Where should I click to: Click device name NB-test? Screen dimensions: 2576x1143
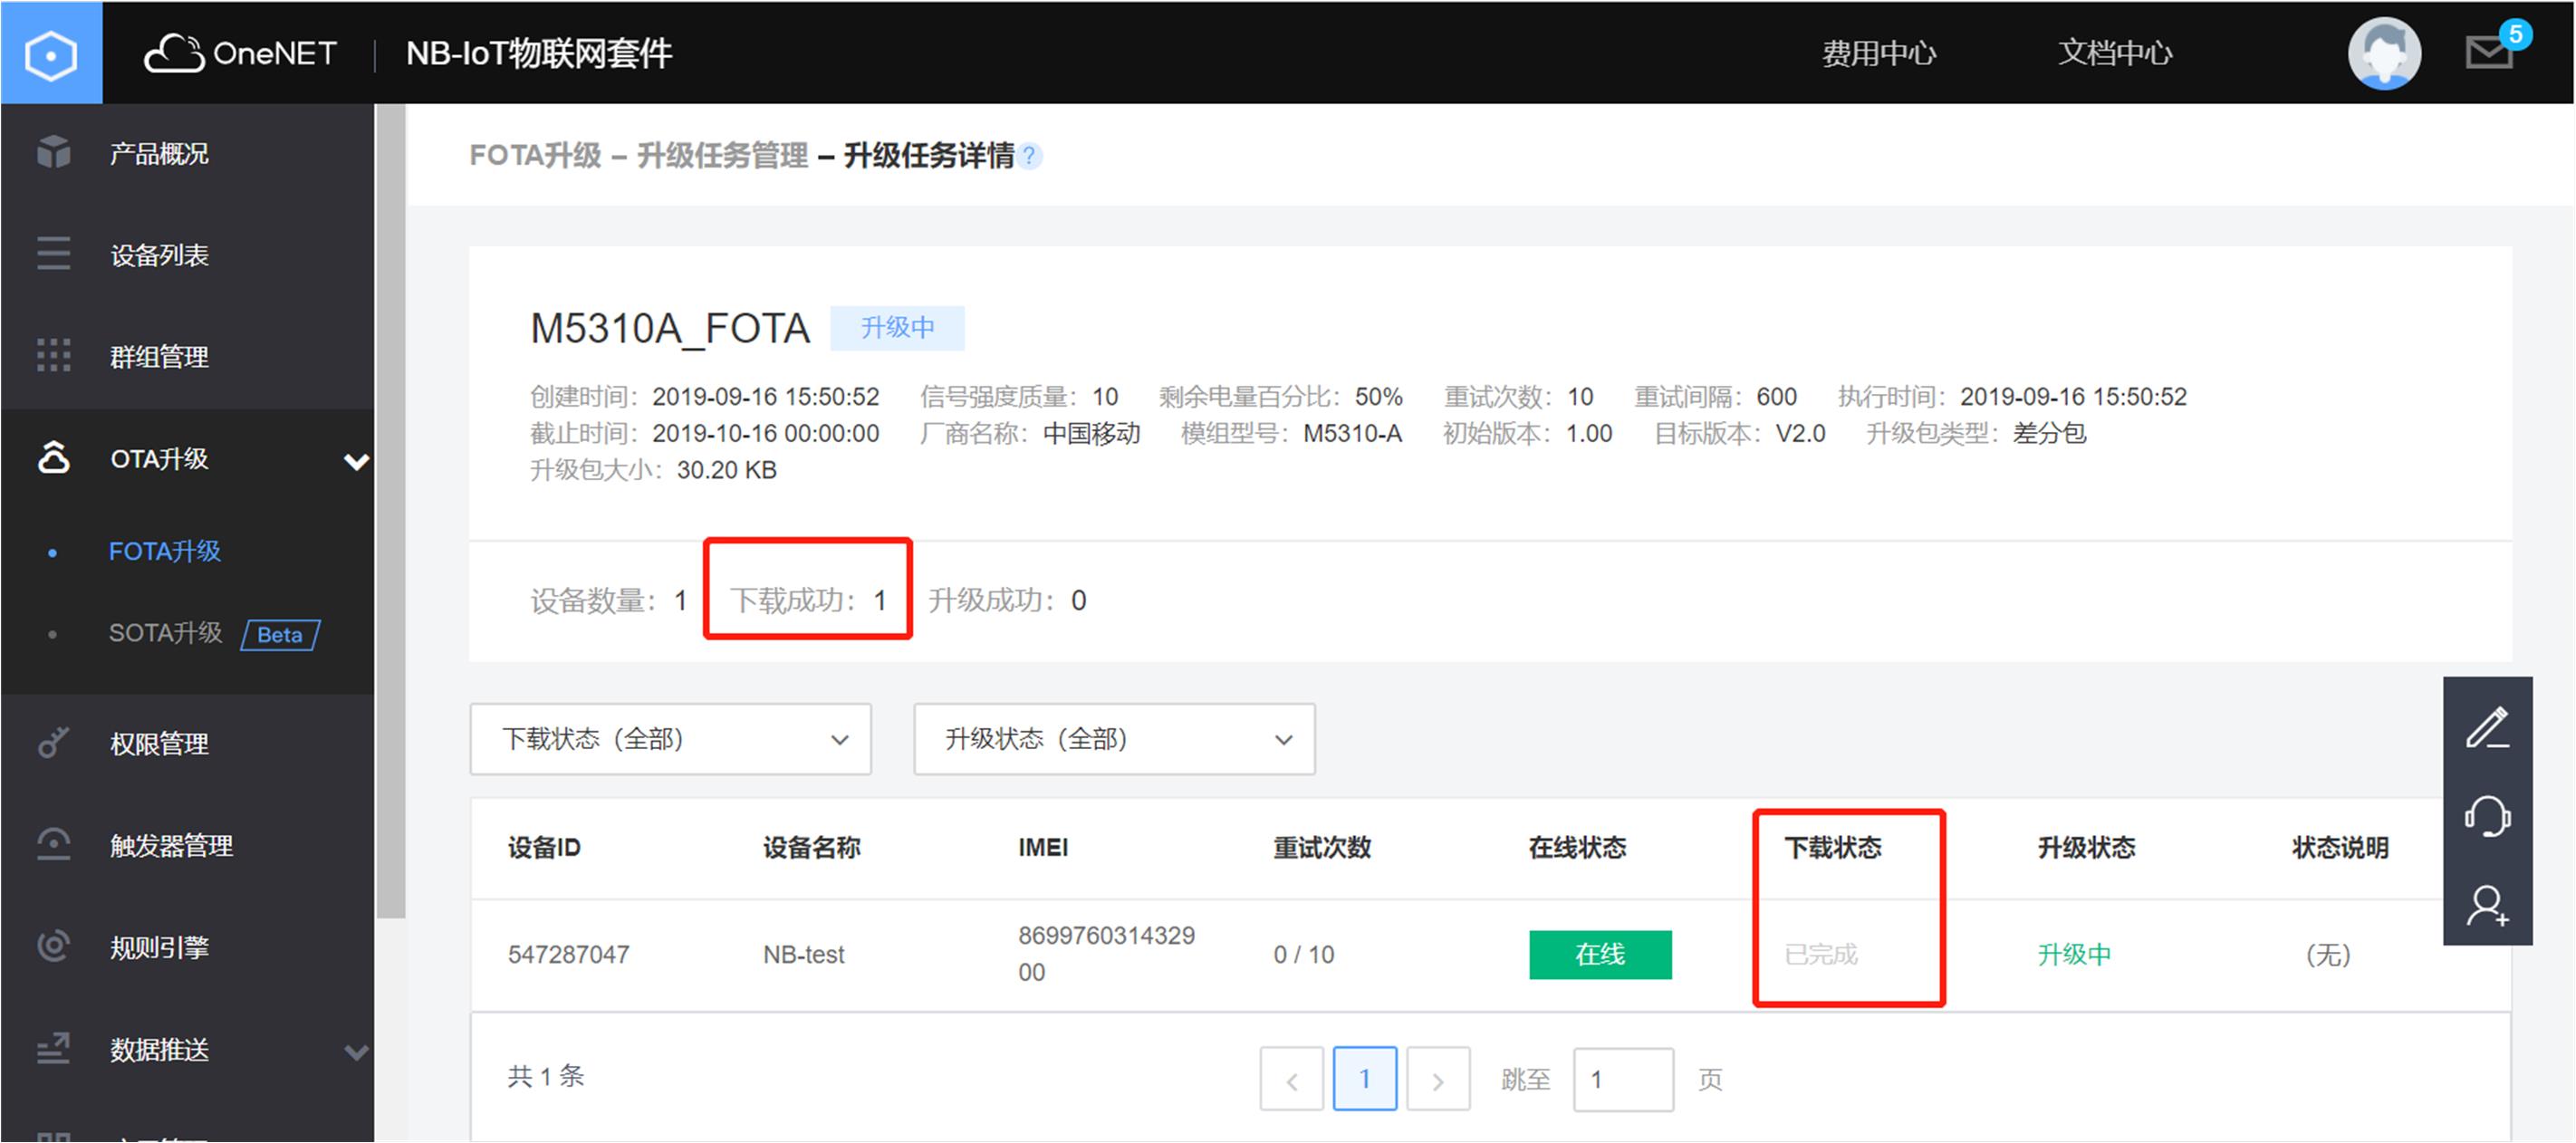coord(803,954)
